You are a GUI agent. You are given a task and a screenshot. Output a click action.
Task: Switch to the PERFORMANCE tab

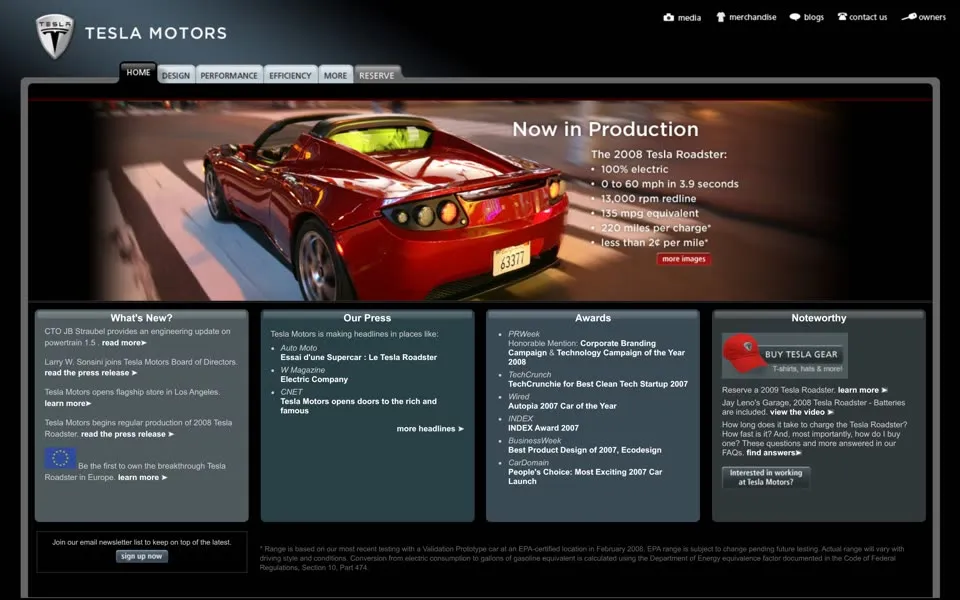tap(229, 75)
